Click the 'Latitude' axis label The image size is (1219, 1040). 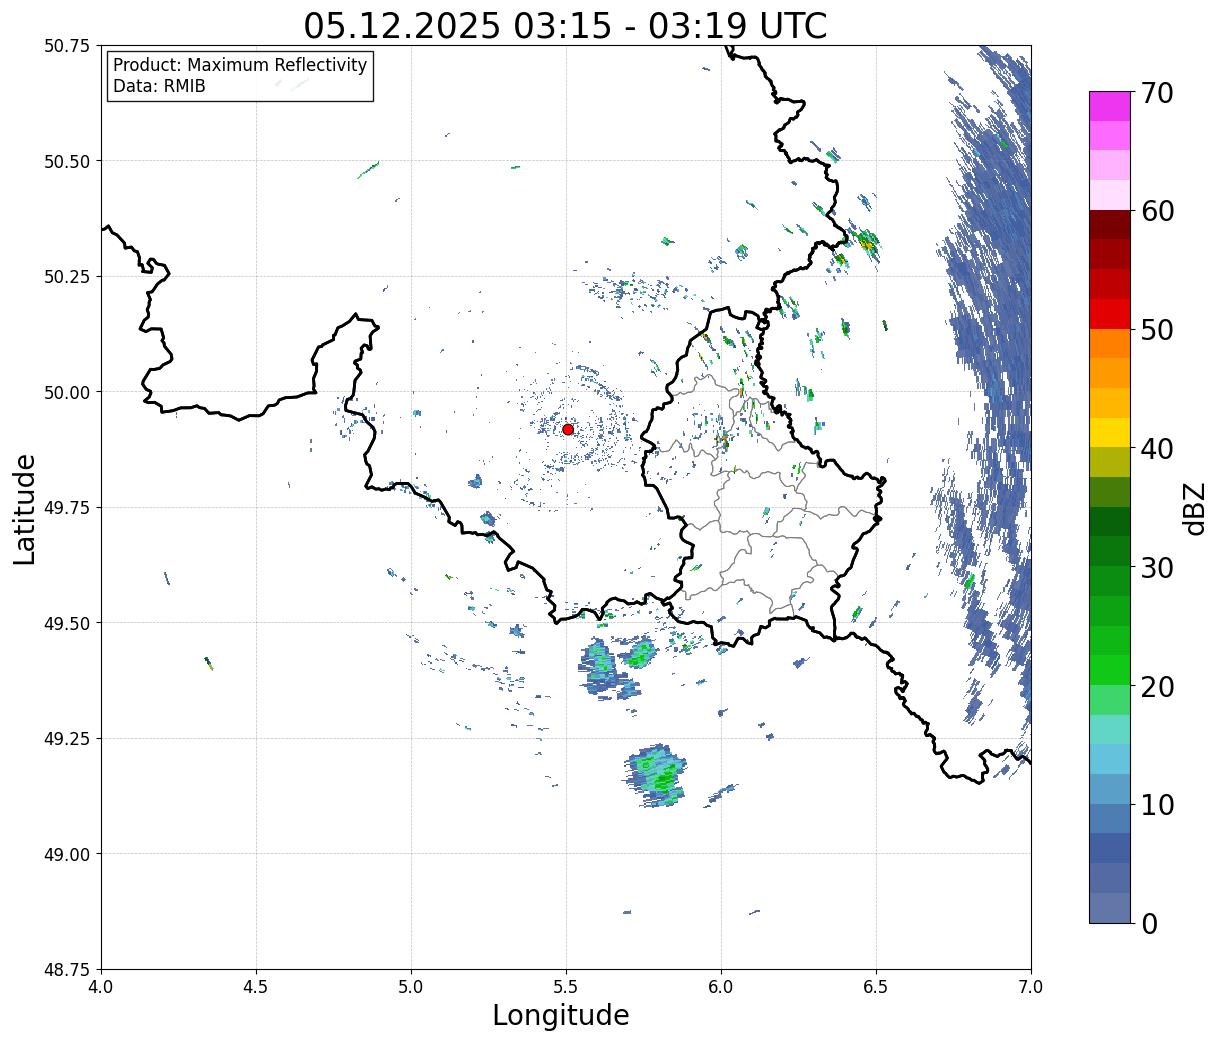[25, 508]
